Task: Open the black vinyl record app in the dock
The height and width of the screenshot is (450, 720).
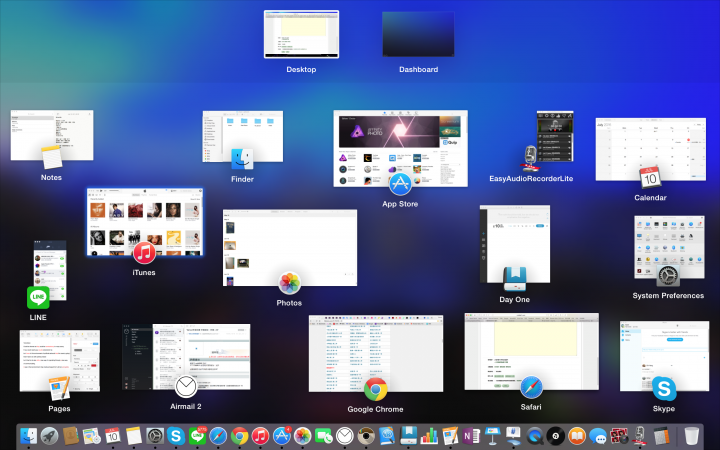Action: (556, 436)
